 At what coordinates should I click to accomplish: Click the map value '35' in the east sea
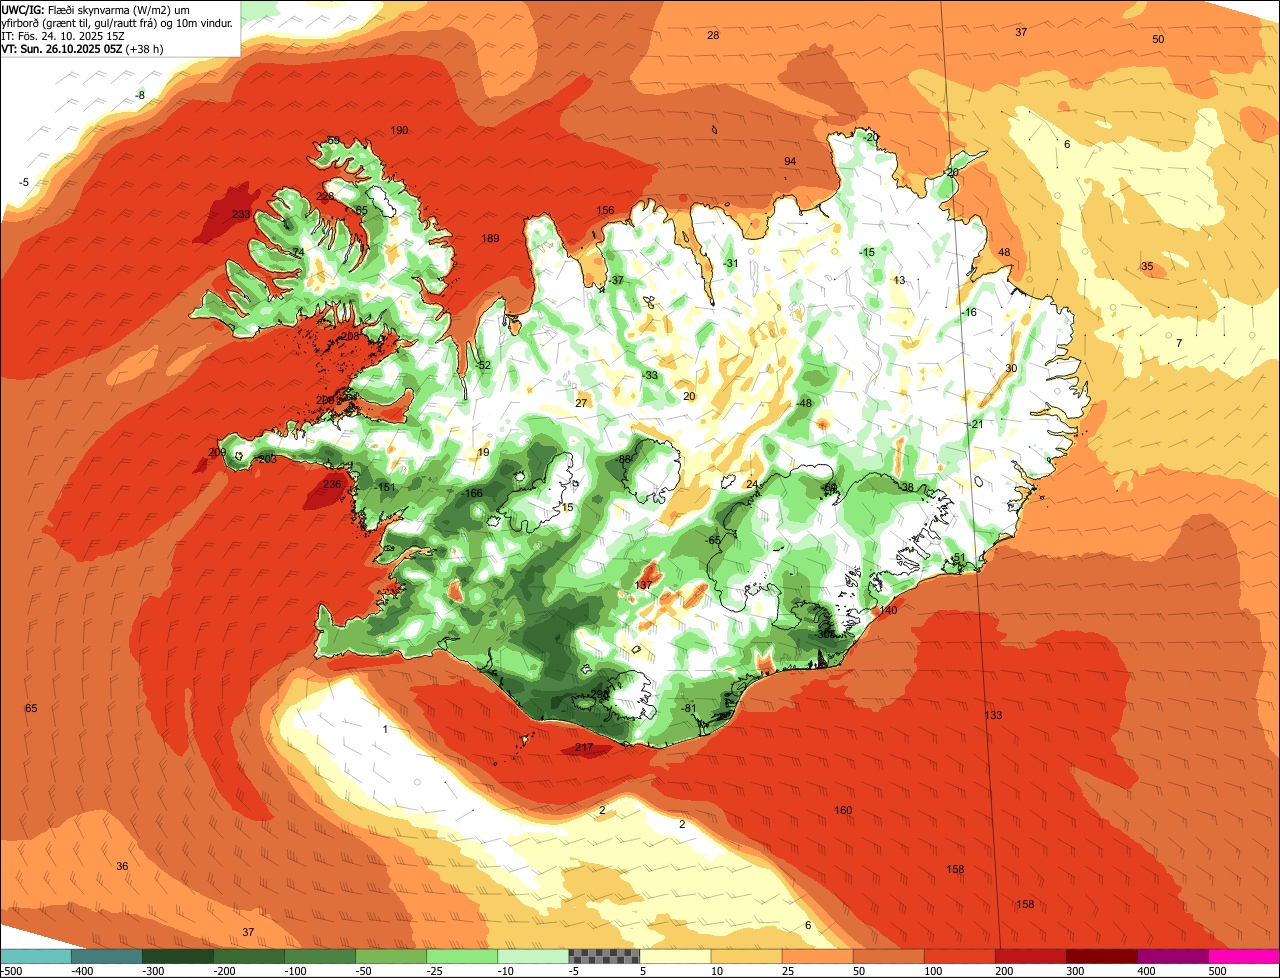(1147, 267)
